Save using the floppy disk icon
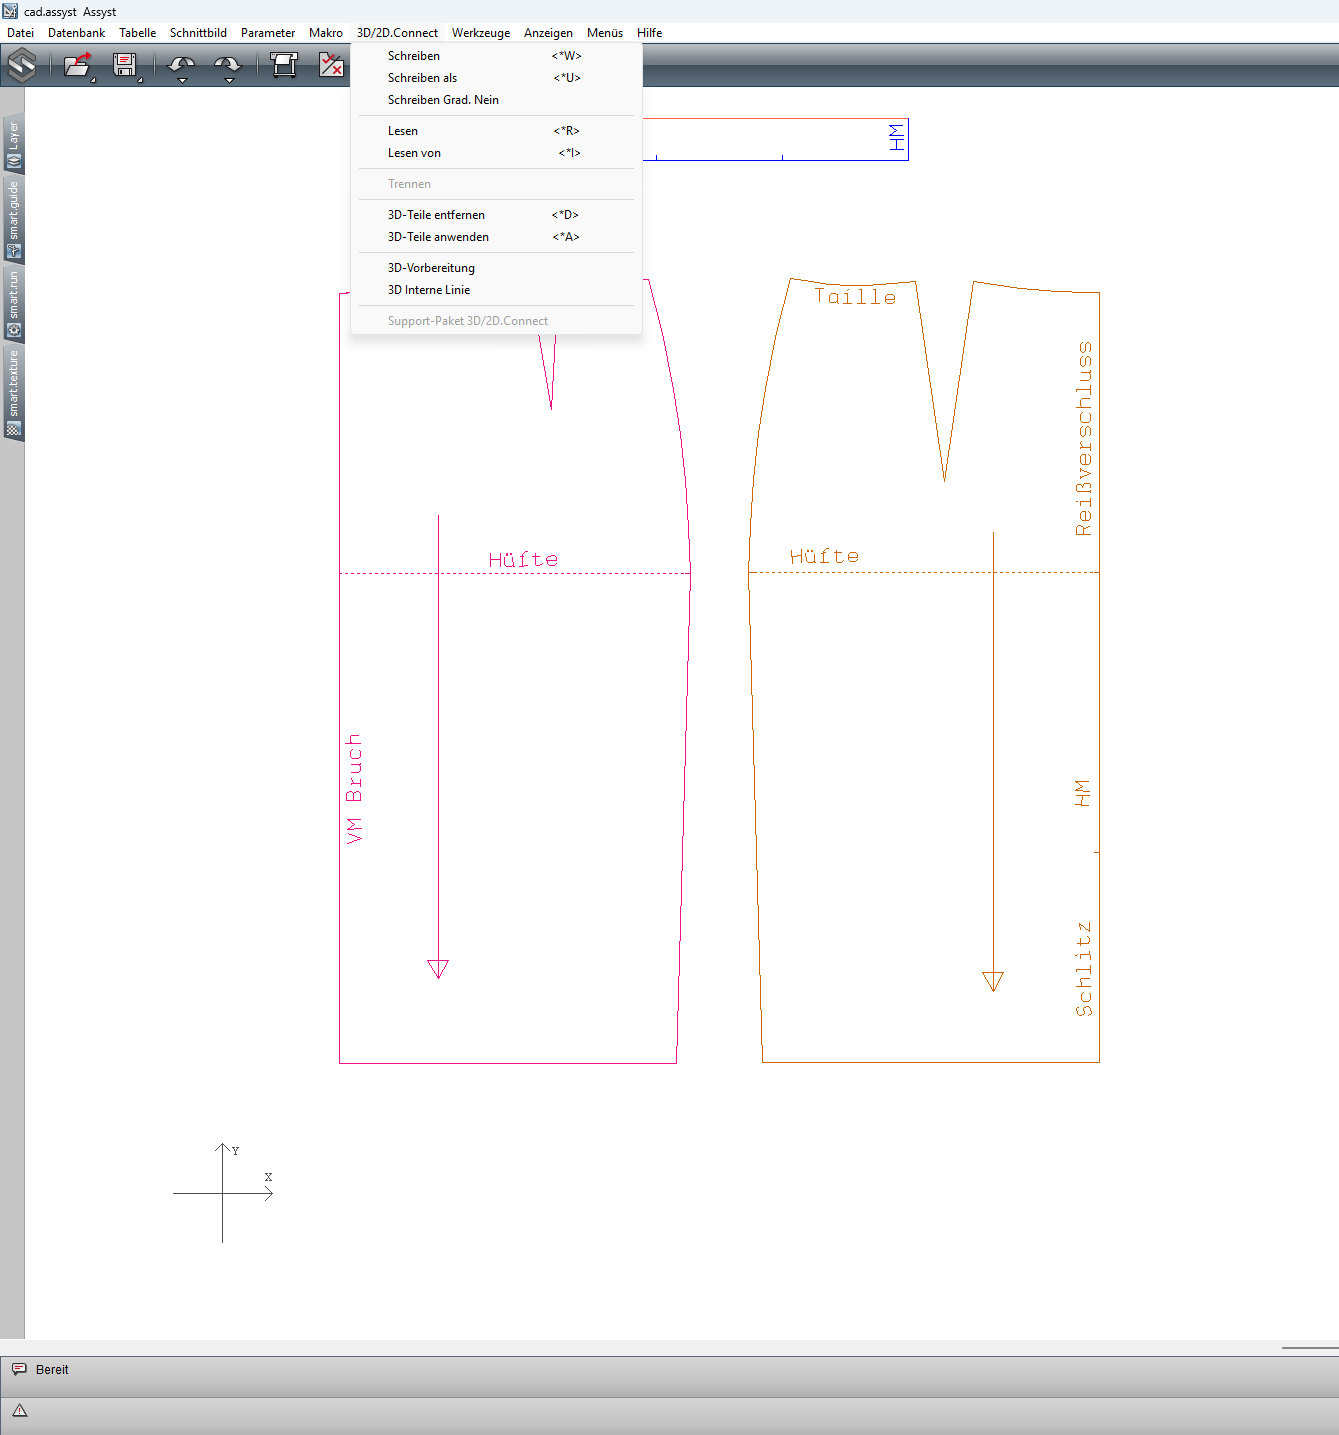Image resolution: width=1339 pixels, height=1435 pixels. coord(125,66)
